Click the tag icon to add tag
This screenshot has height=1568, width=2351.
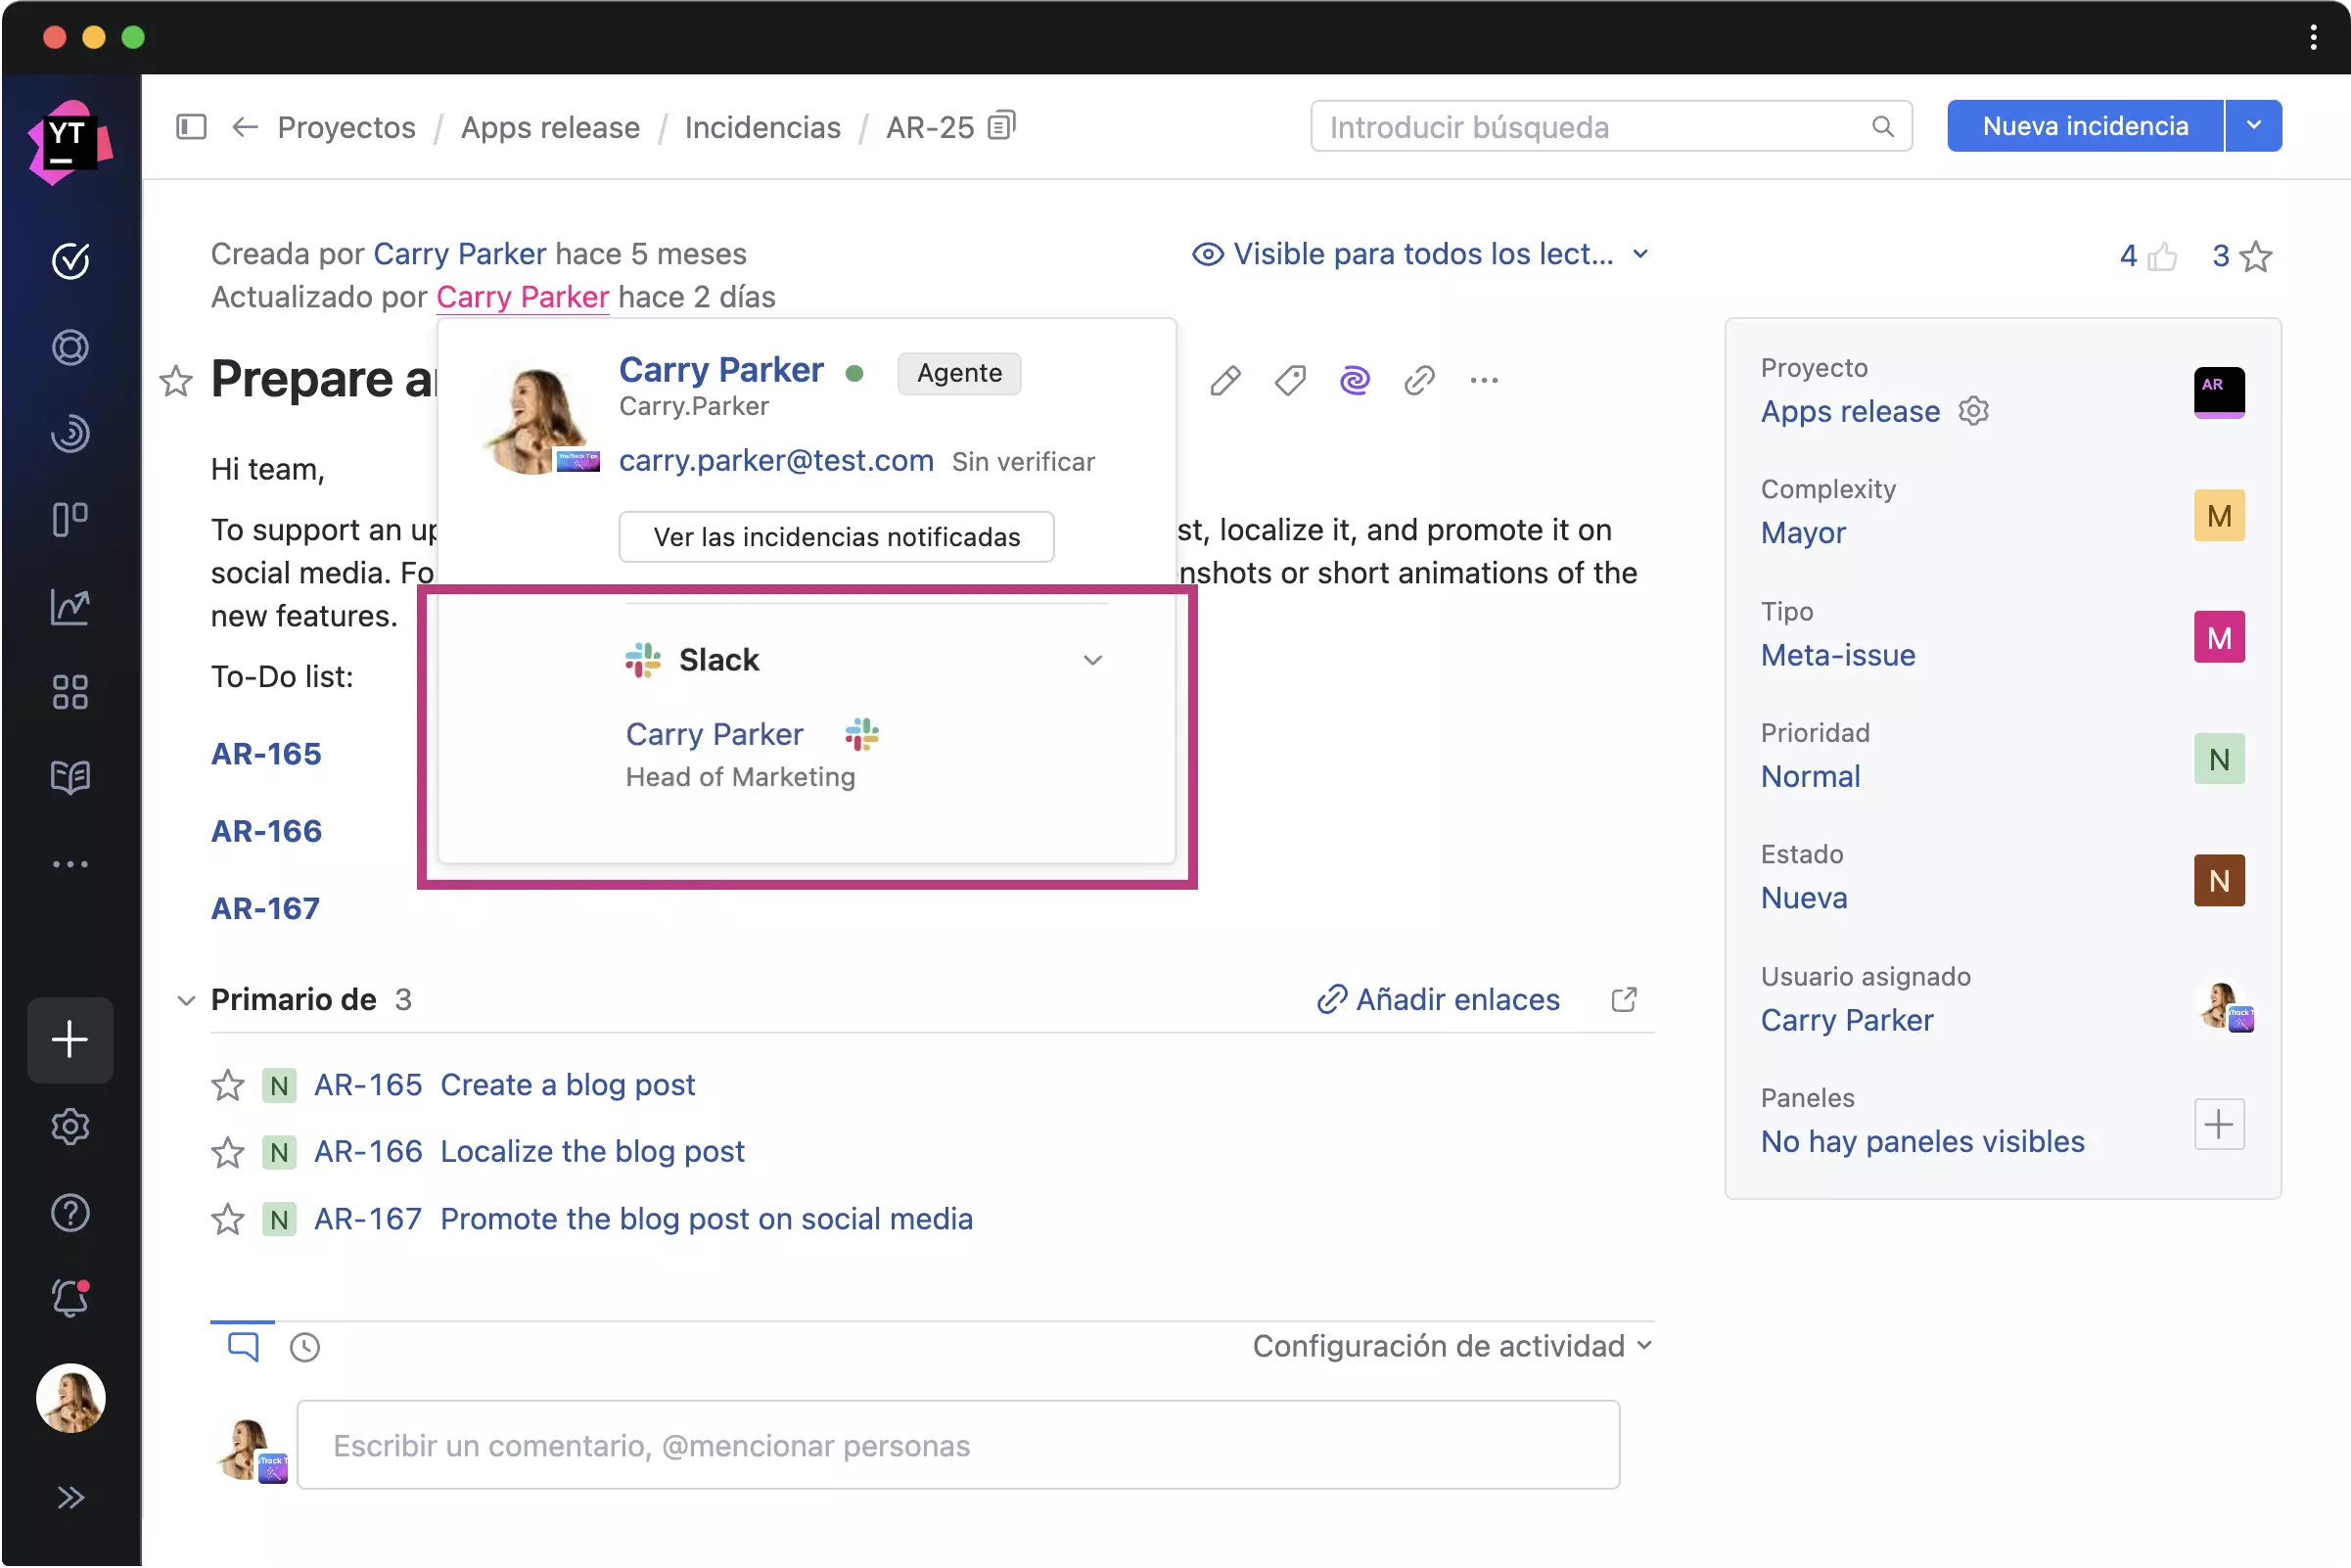pos(1289,380)
